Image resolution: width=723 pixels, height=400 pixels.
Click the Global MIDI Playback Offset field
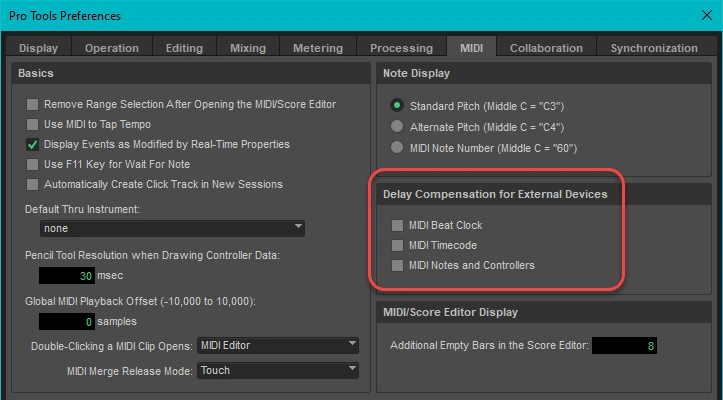[68, 322]
